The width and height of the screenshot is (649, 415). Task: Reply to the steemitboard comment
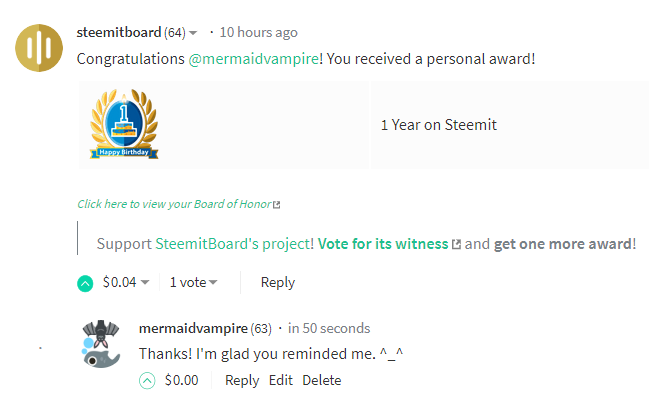[278, 283]
